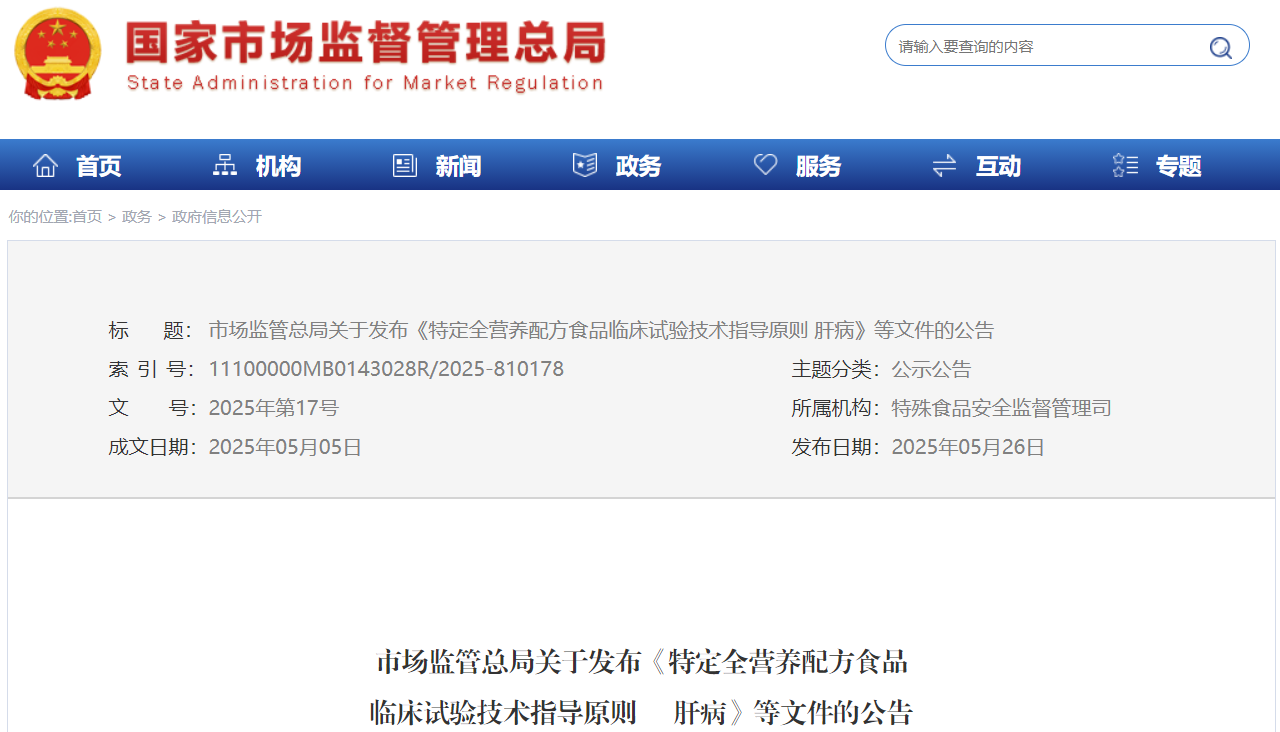Image resolution: width=1280 pixels, height=732 pixels.
Task: Click the 首页 breadcrumb link
Action: pos(87,217)
